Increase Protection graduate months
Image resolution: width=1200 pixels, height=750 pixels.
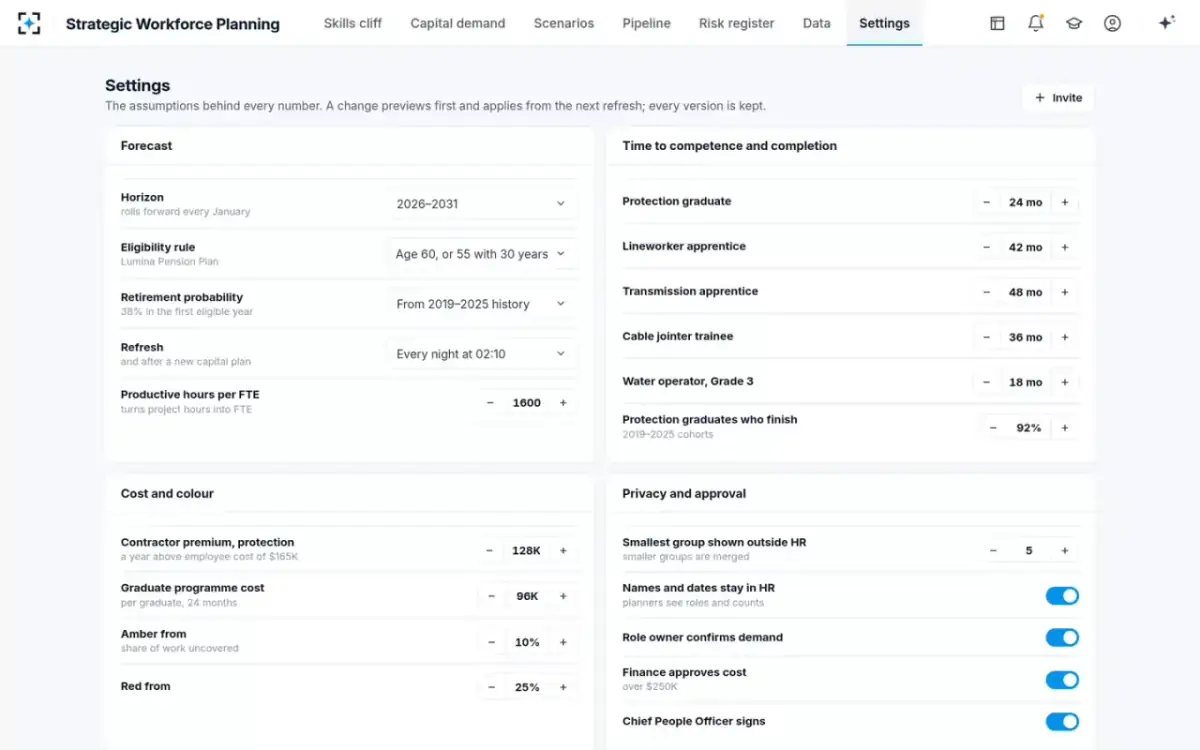tap(1065, 202)
